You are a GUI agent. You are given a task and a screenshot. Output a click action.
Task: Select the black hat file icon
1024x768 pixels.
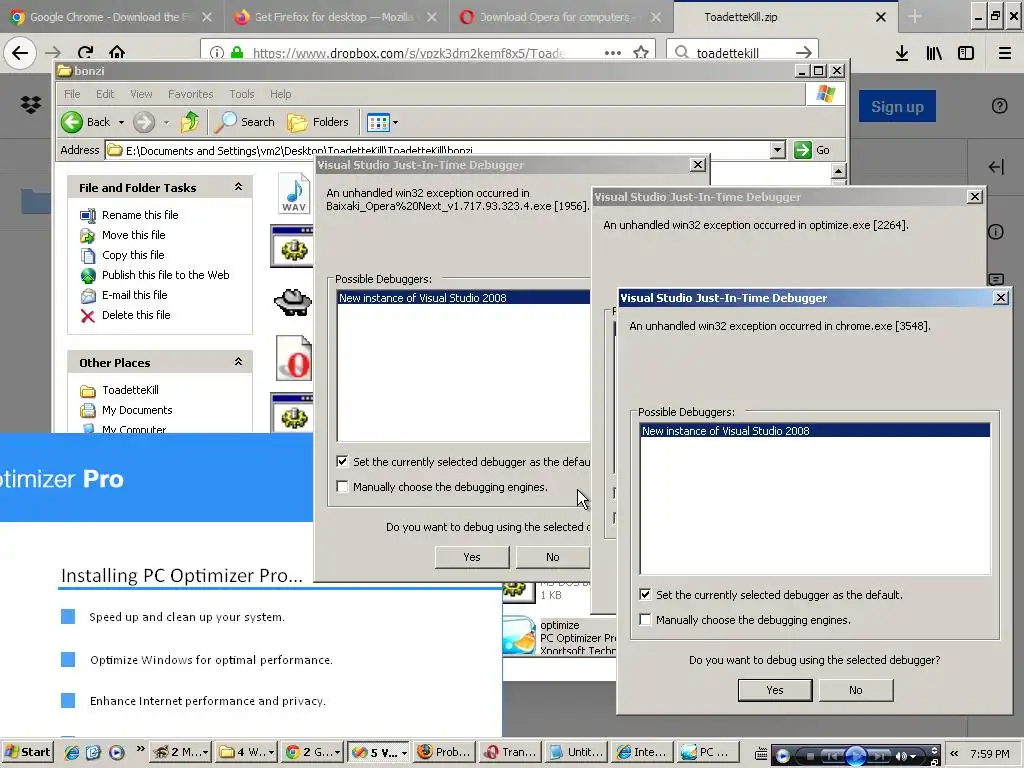click(x=293, y=302)
